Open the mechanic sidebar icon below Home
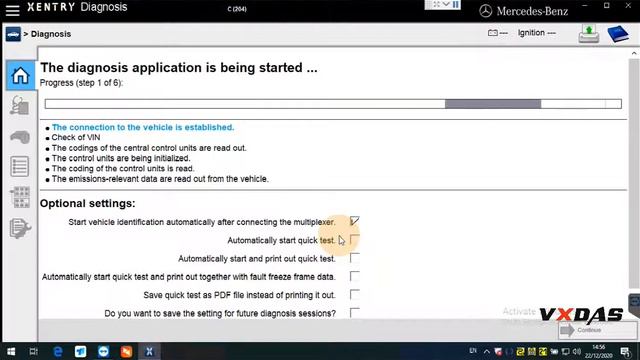 (20, 106)
